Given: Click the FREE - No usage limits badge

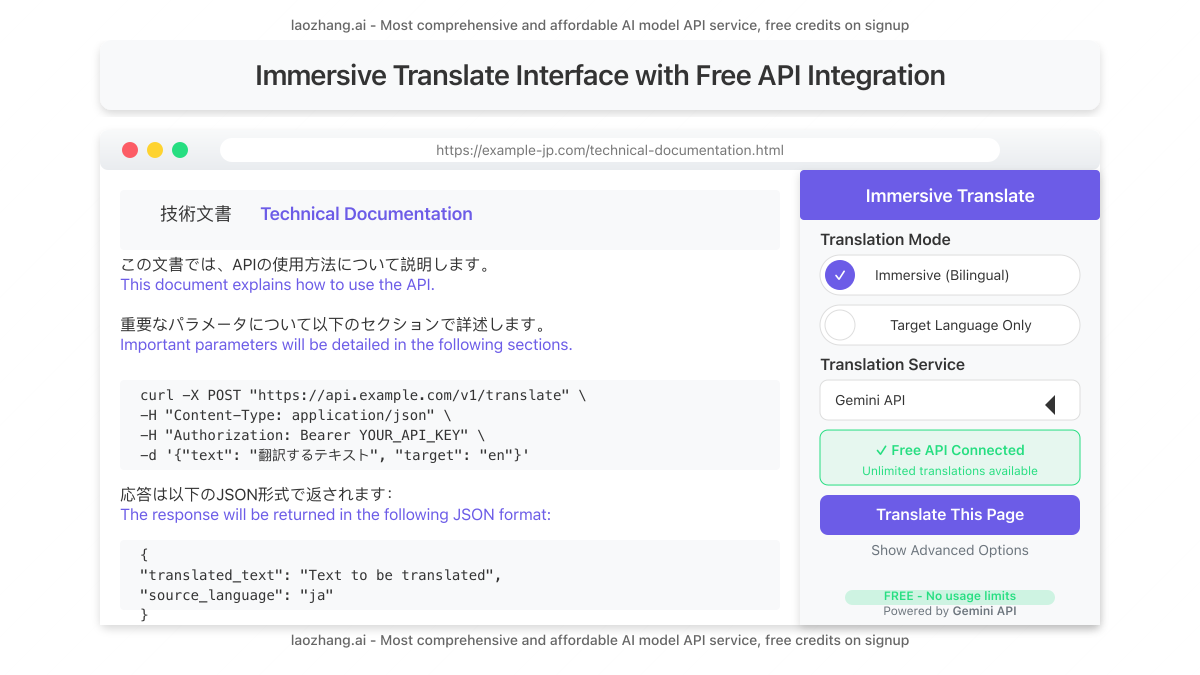Looking at the screenshot, I should tap(950, 596).
